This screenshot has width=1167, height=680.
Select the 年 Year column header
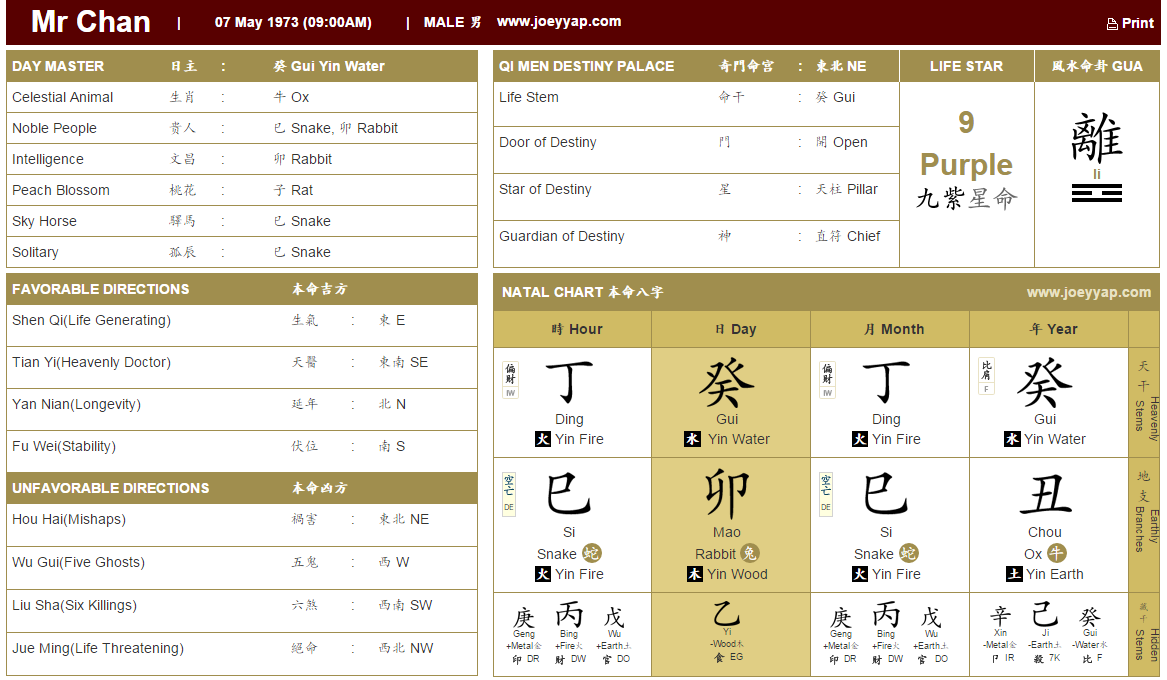pos(1048,329)
